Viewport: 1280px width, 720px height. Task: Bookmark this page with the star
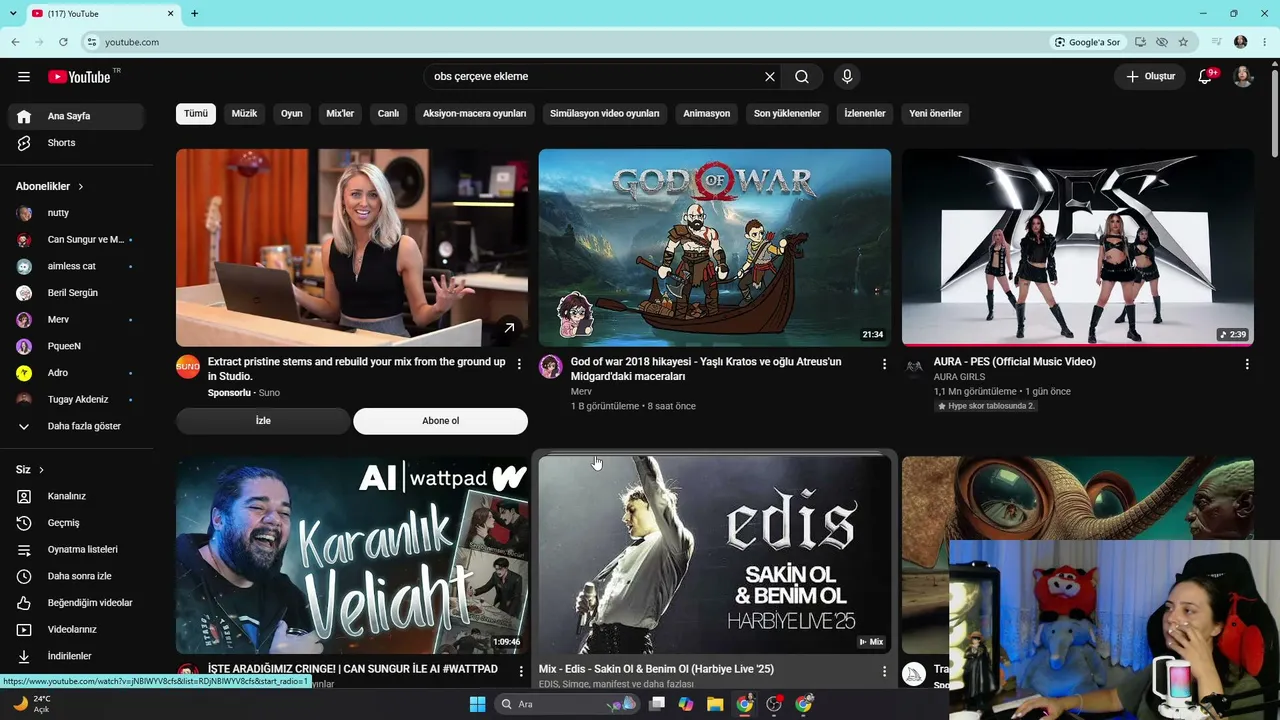(x=1183, y=42)
